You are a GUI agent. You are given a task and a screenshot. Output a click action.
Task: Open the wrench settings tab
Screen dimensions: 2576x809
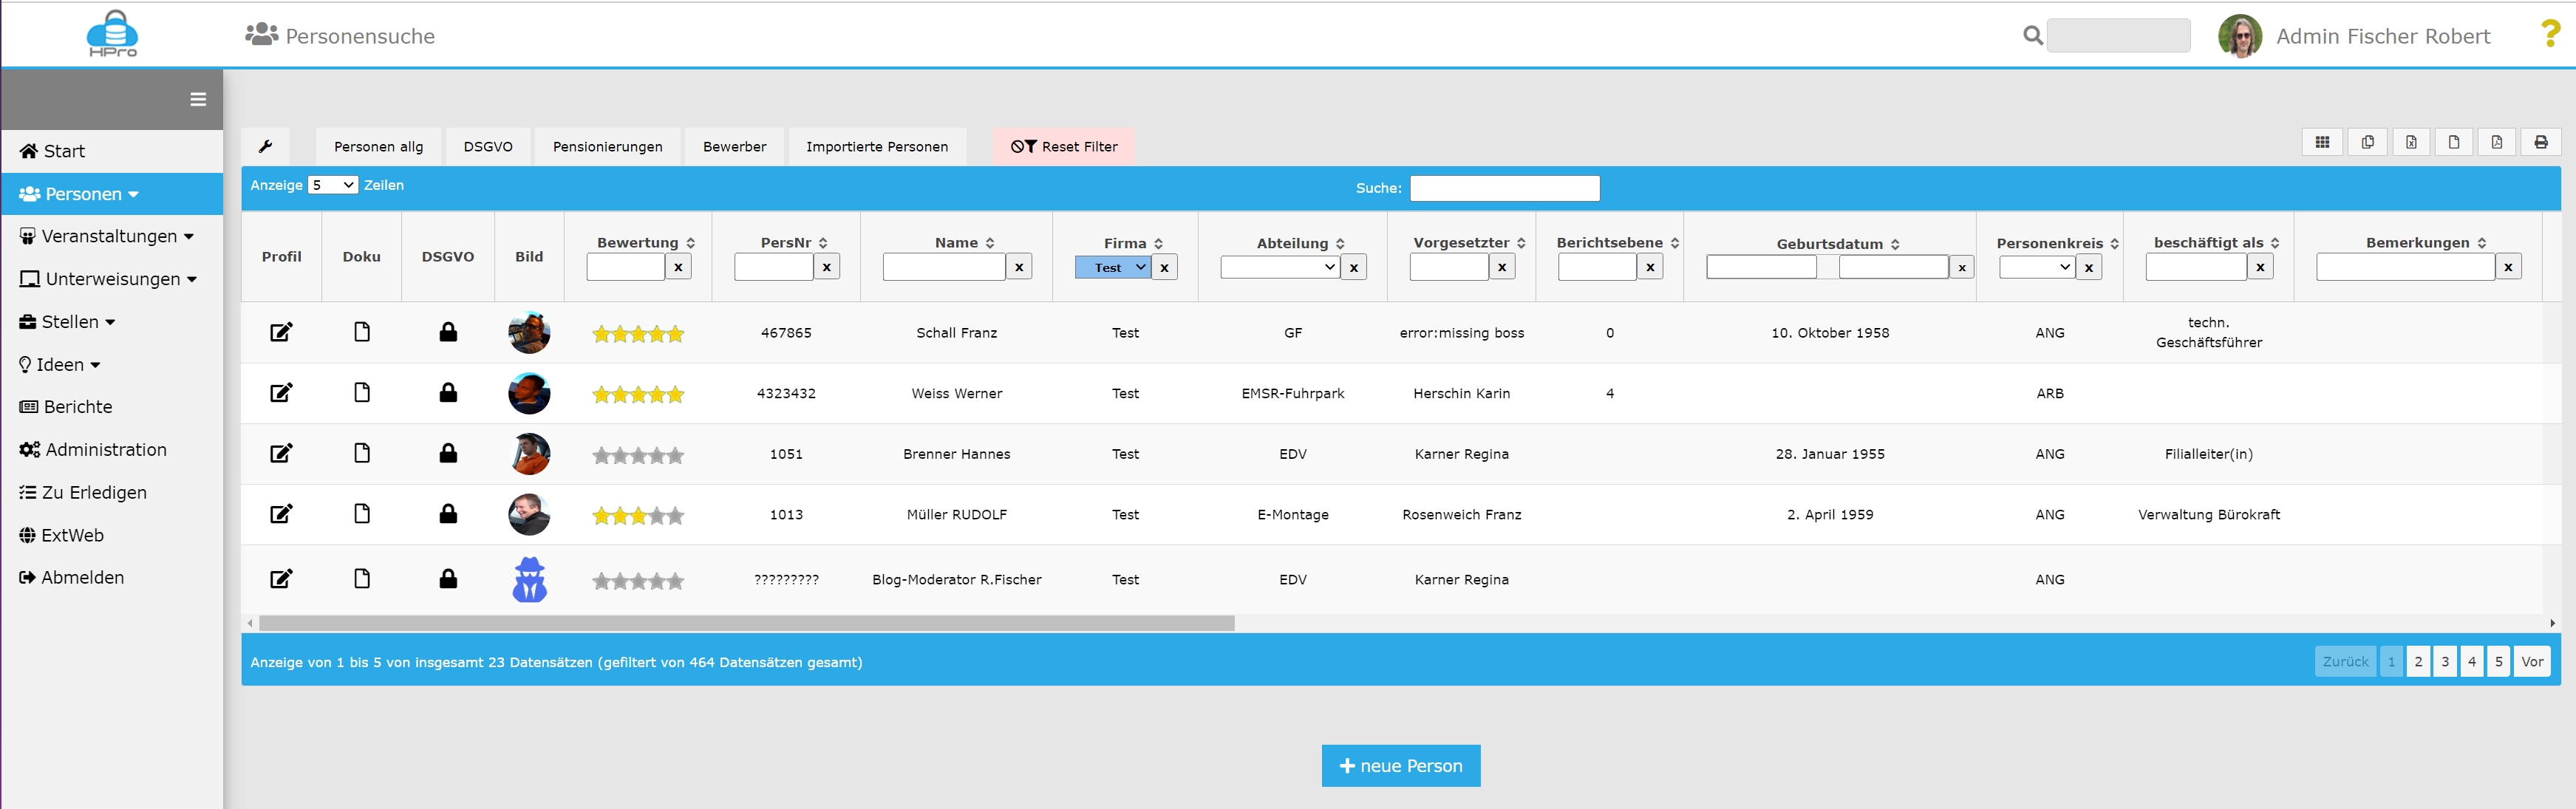tap(265, 147)
